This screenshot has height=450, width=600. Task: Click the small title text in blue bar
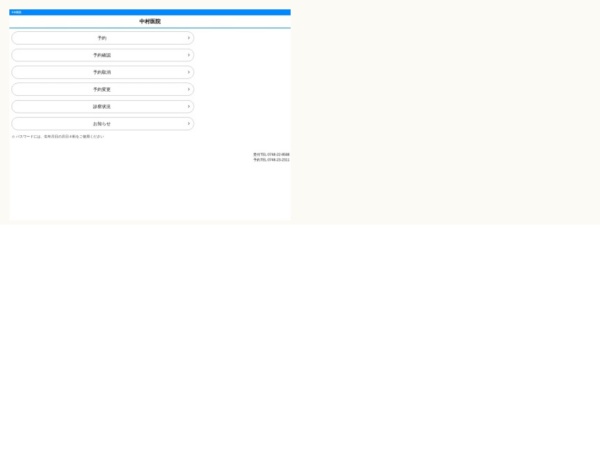pyautogui.click(x=16, y=12)
